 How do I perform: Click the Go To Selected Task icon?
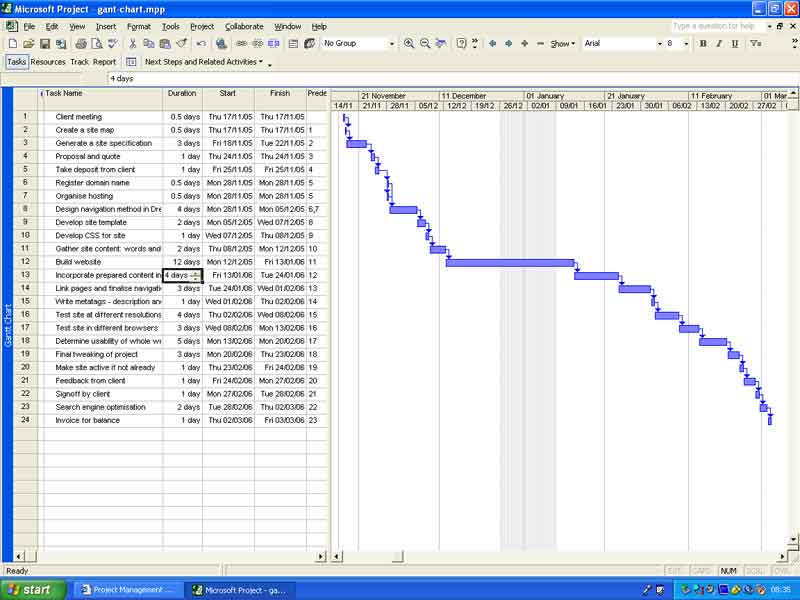tap(441, 44)
